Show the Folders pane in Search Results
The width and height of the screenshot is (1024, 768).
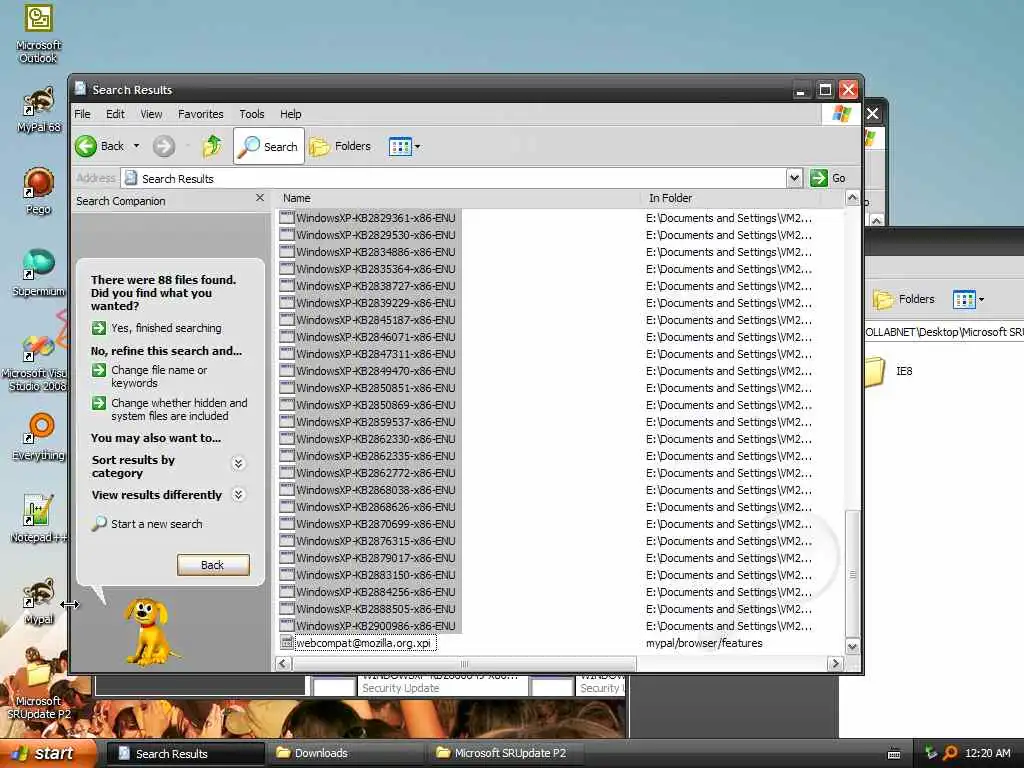tap(340, 146)
